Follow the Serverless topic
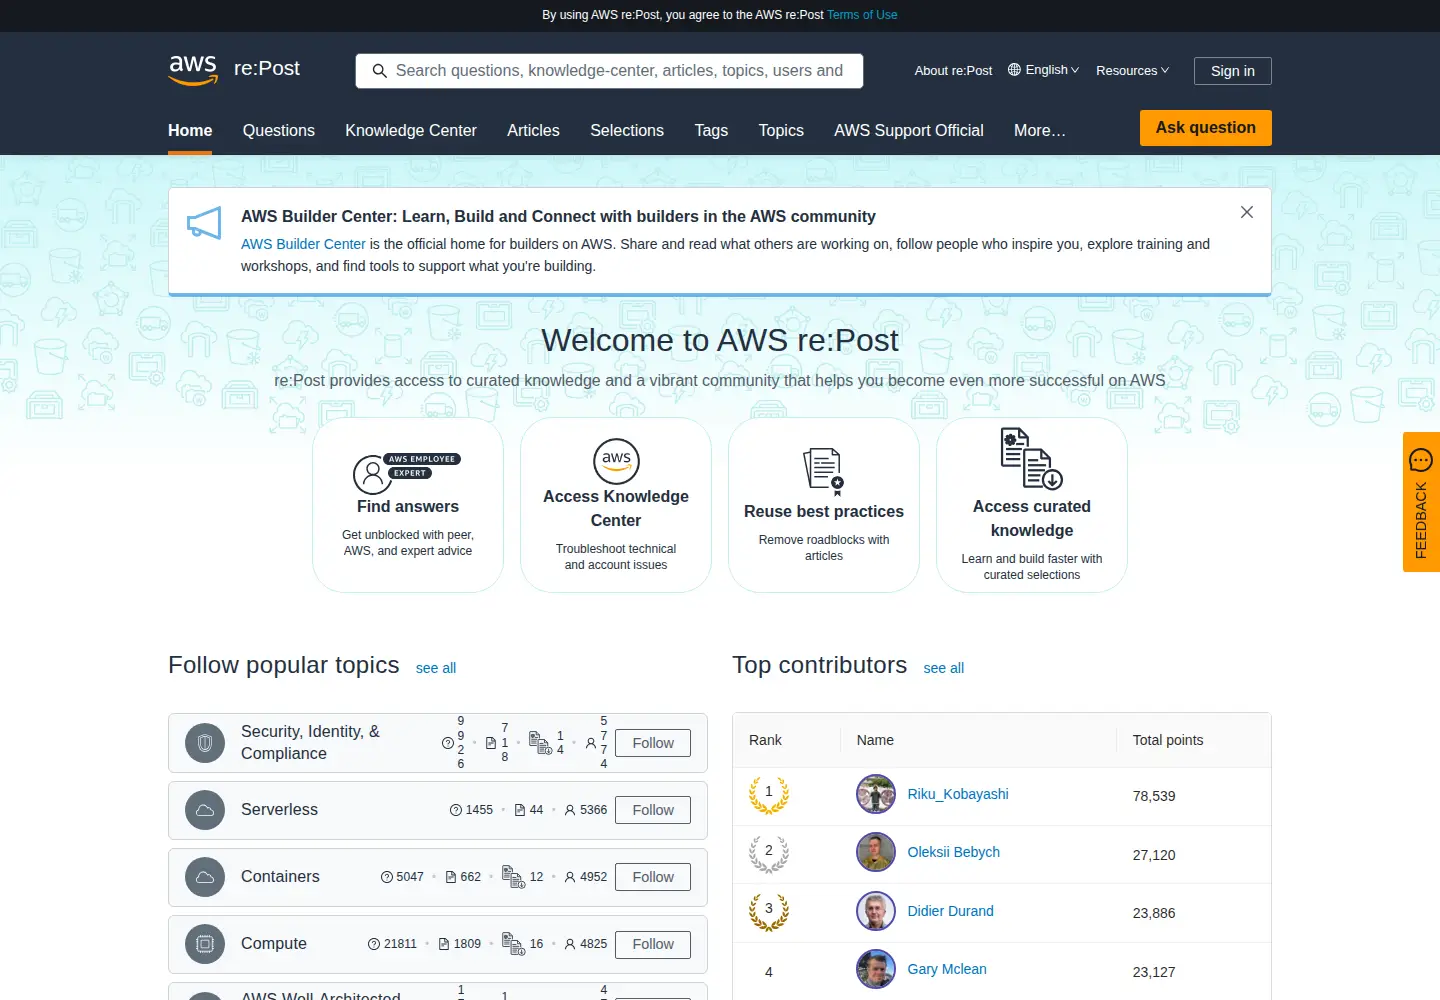Image resolution: width=1440 pixels, height=1000 pixels. (653, 810)
